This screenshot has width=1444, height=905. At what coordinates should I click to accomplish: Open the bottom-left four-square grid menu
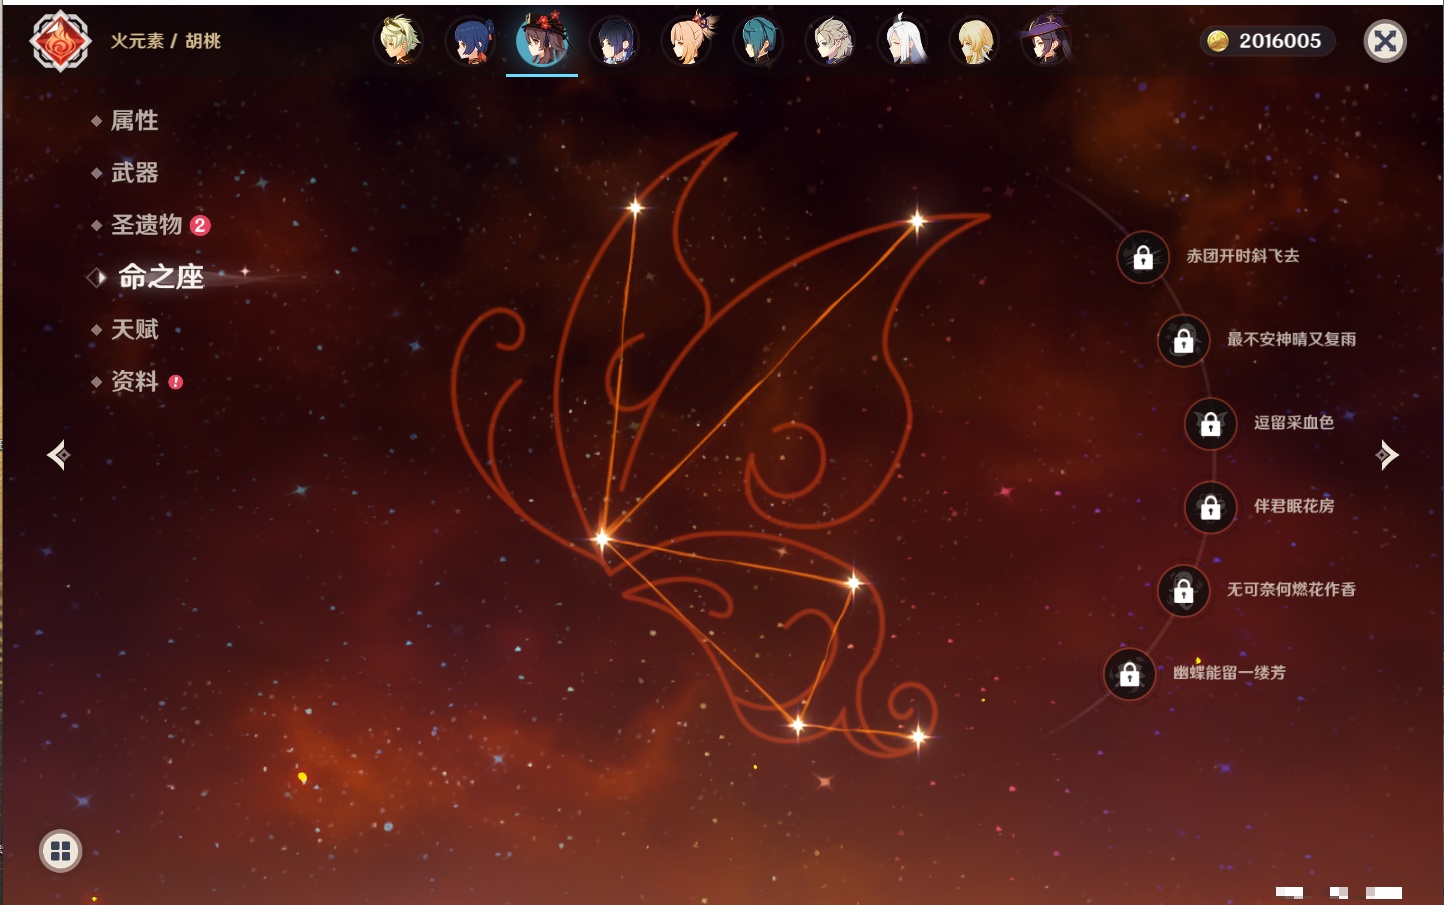coord(60,851)
